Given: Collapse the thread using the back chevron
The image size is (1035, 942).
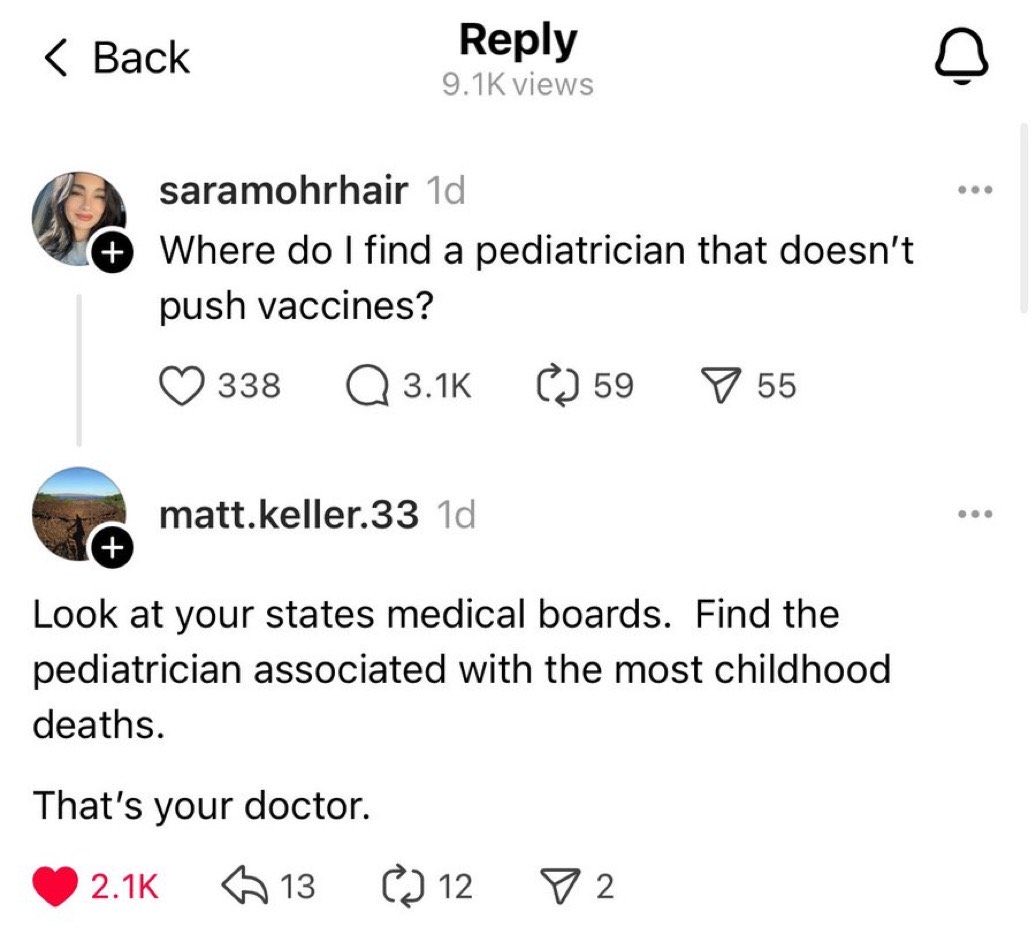Looking at the screenshot, I should 59,57.
